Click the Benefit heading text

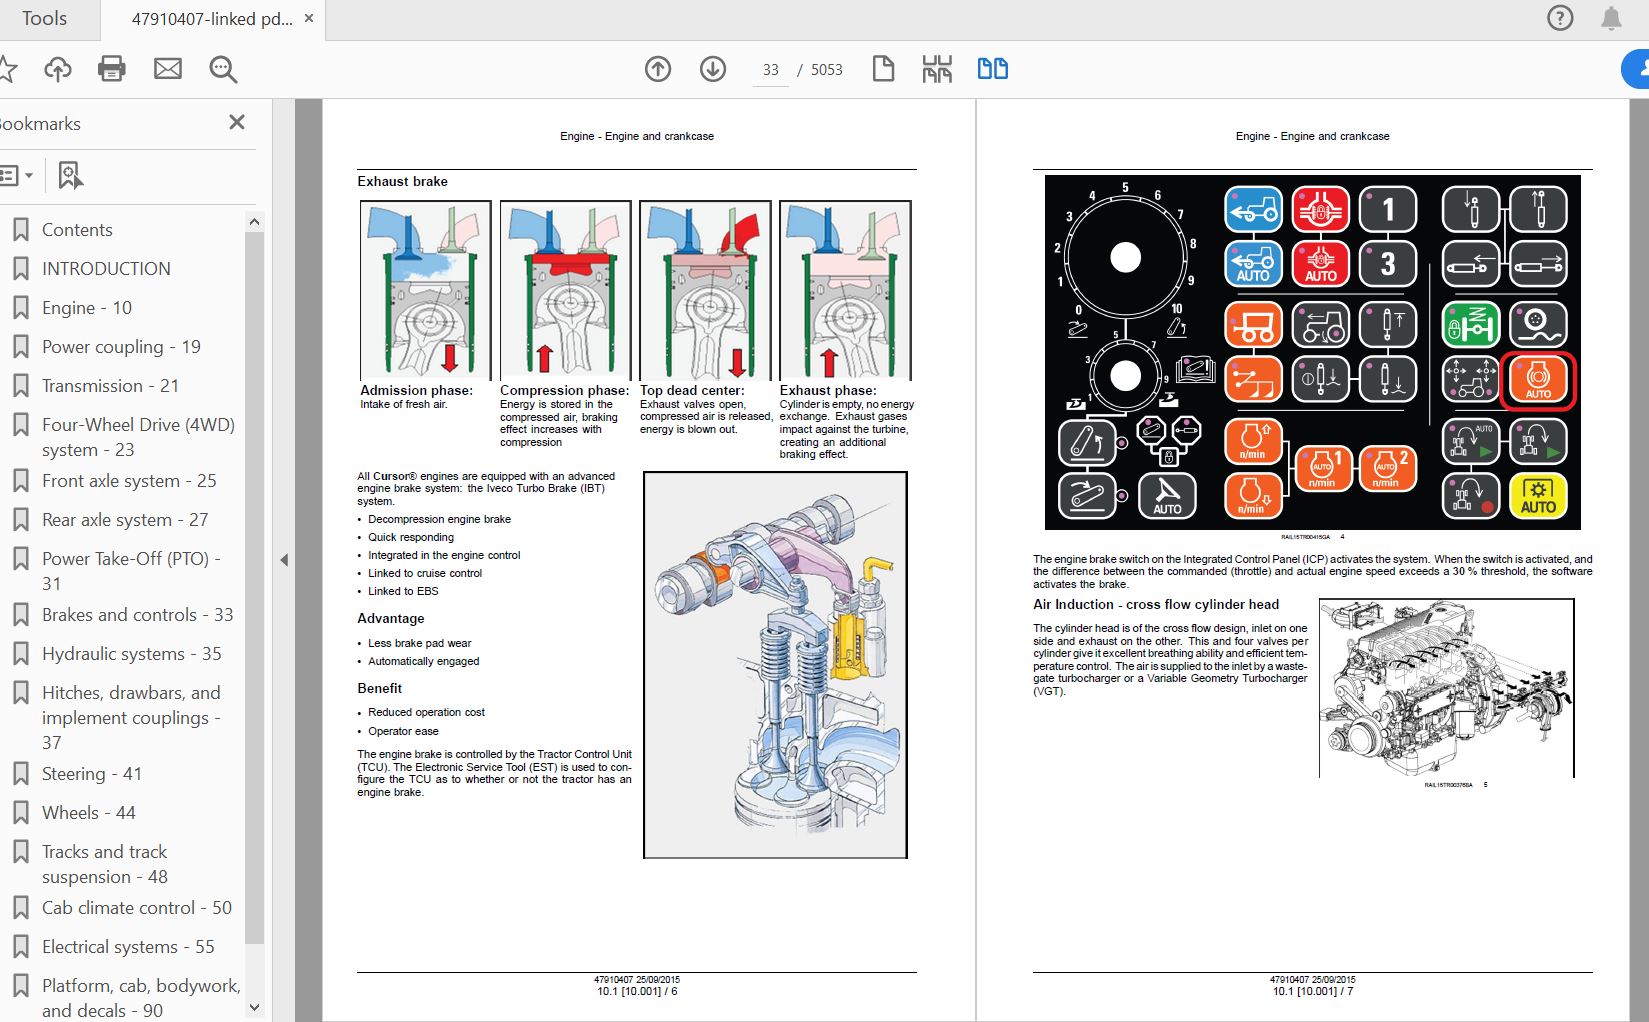point(380,688)
